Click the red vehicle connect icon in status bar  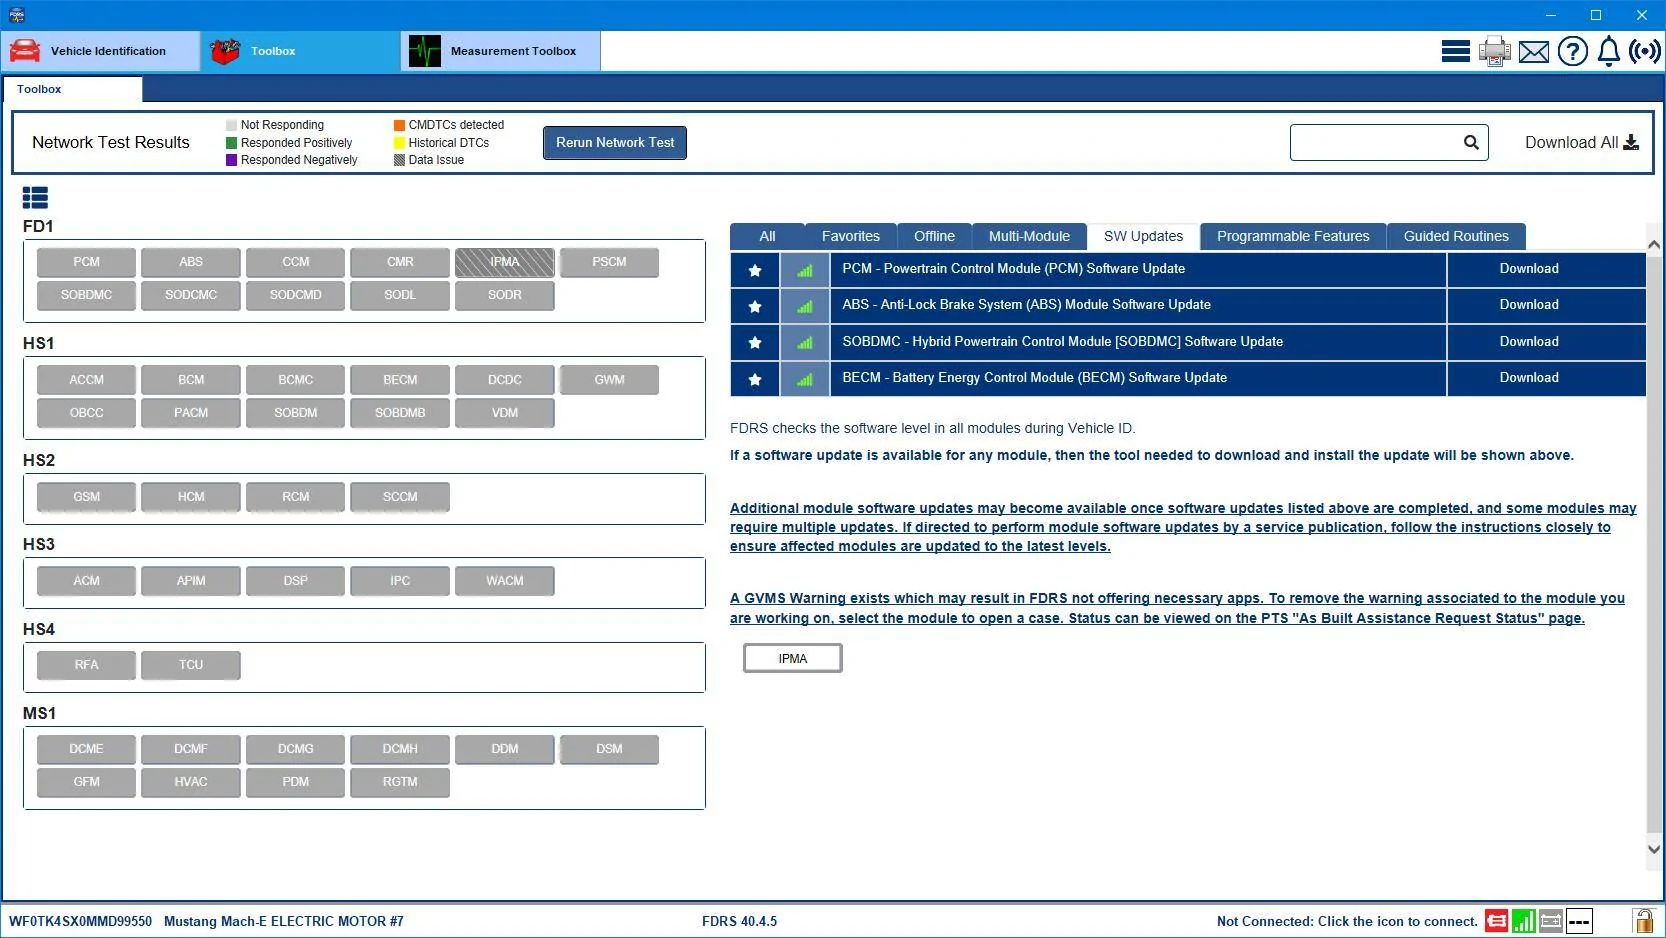[1496, 921]
